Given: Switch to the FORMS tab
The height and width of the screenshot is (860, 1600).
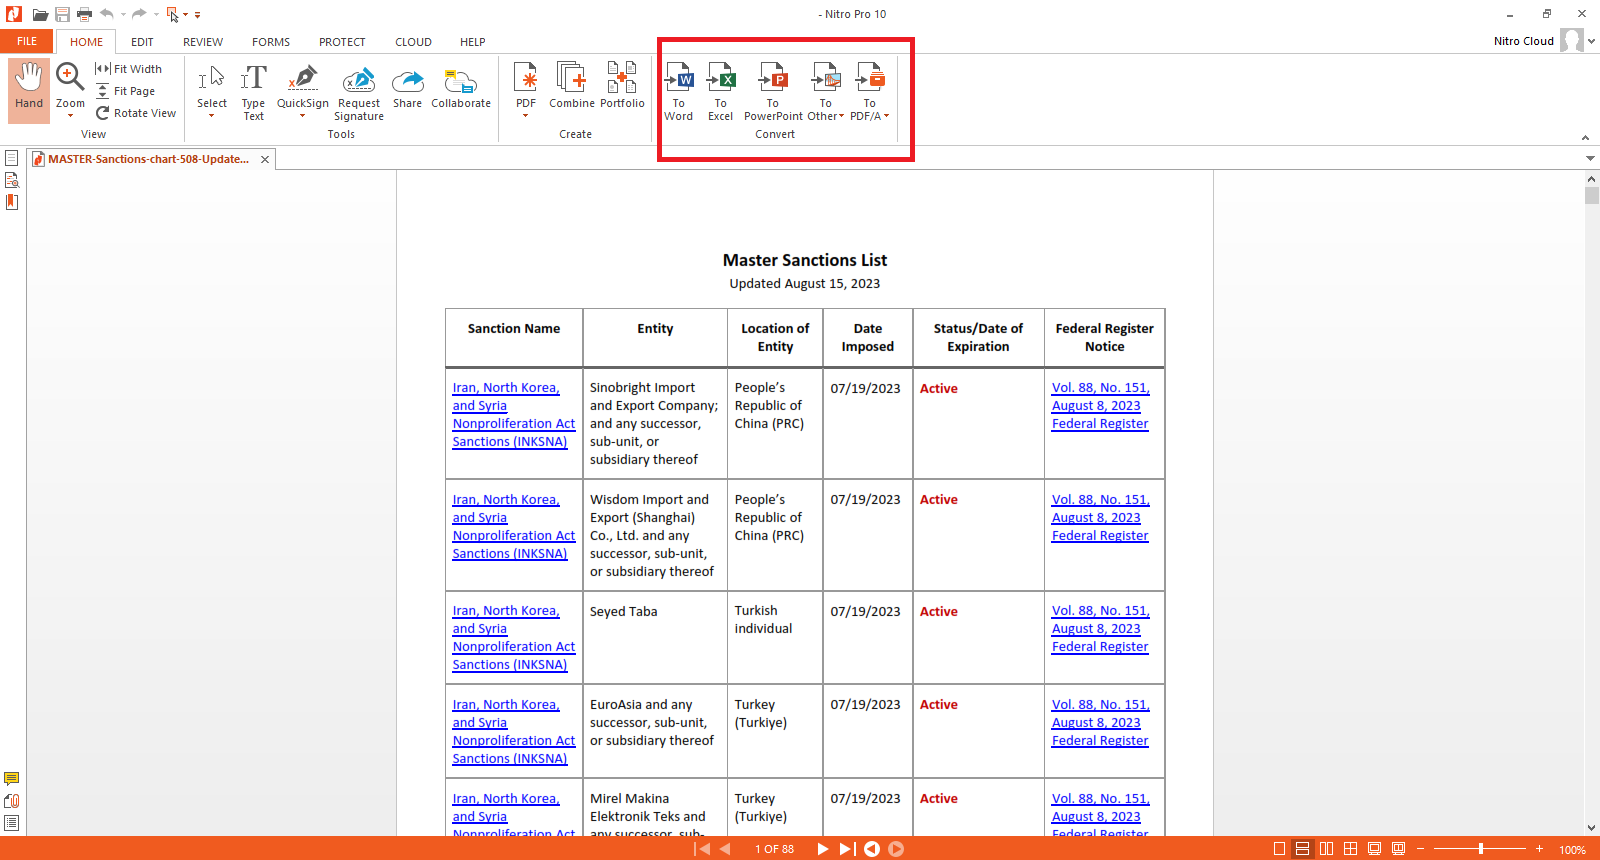Looking at the screenshot, I should click(x=271, y=42).
